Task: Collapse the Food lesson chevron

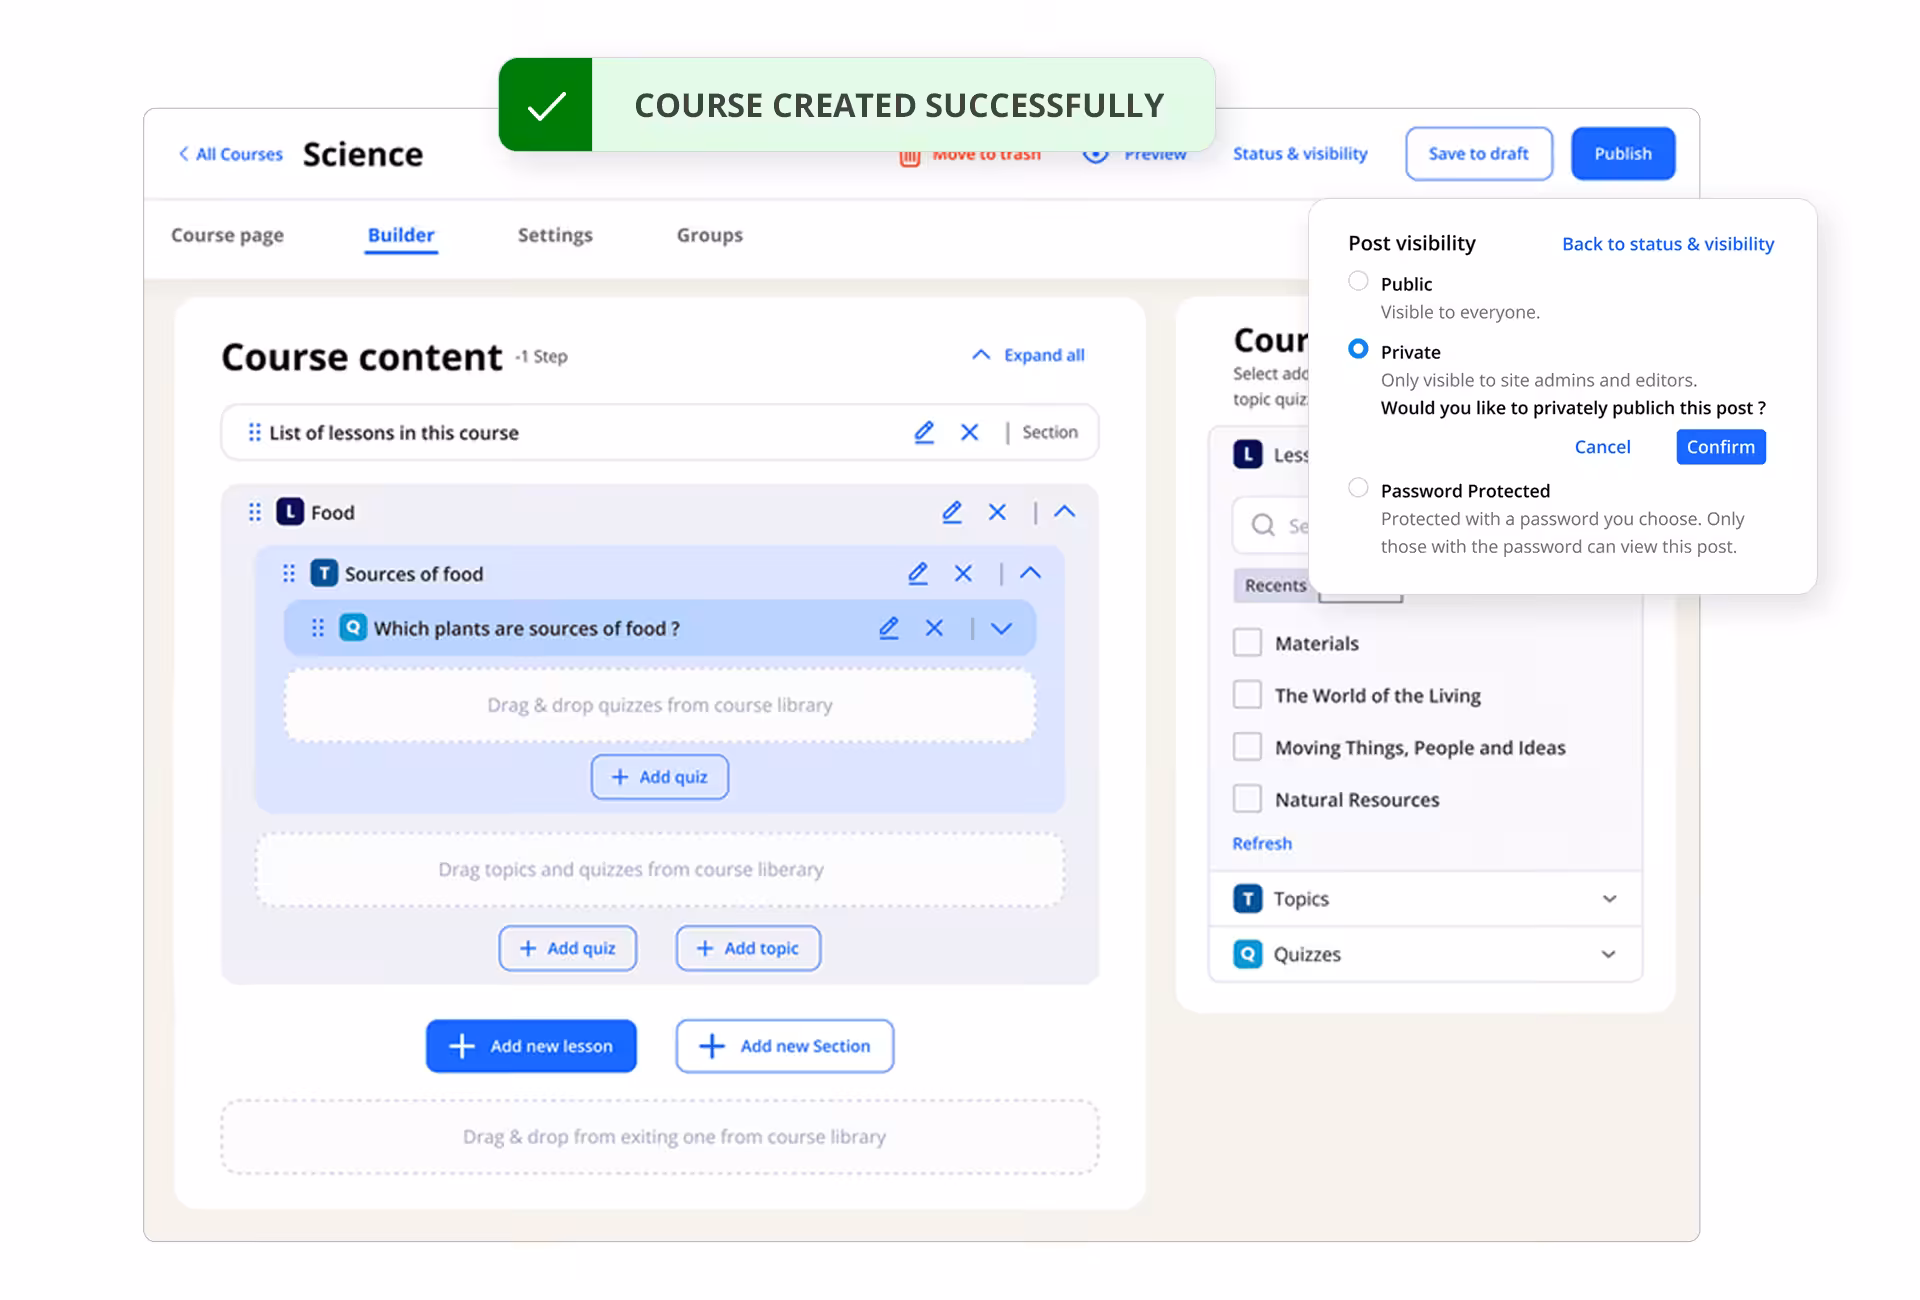Action: (x=1064, y=512)
